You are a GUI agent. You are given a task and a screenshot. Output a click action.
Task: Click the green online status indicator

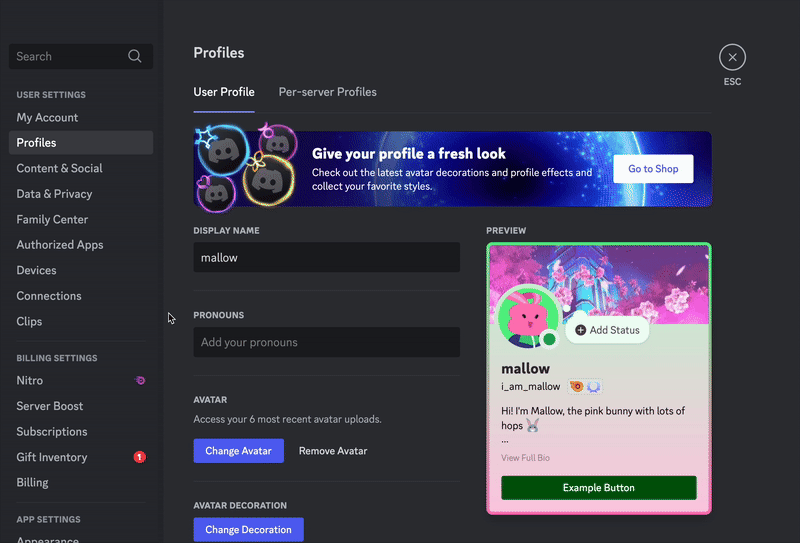click(549, 340)
